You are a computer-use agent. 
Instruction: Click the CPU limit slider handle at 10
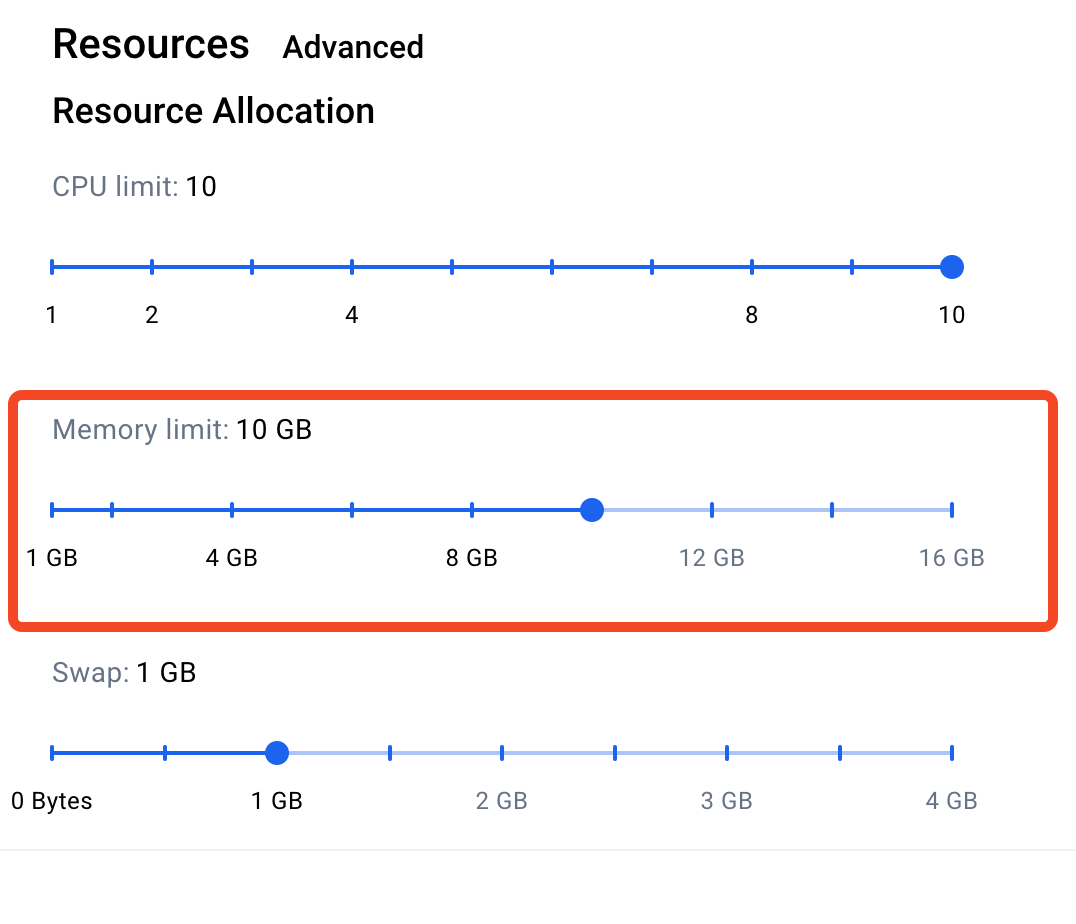pyautogui.click(x=952, y=267)
